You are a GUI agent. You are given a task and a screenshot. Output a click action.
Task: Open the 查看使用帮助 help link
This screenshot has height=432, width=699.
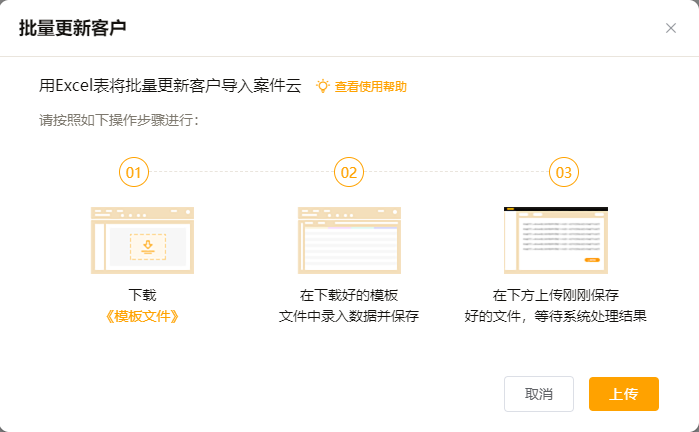[x=370, y=87]
